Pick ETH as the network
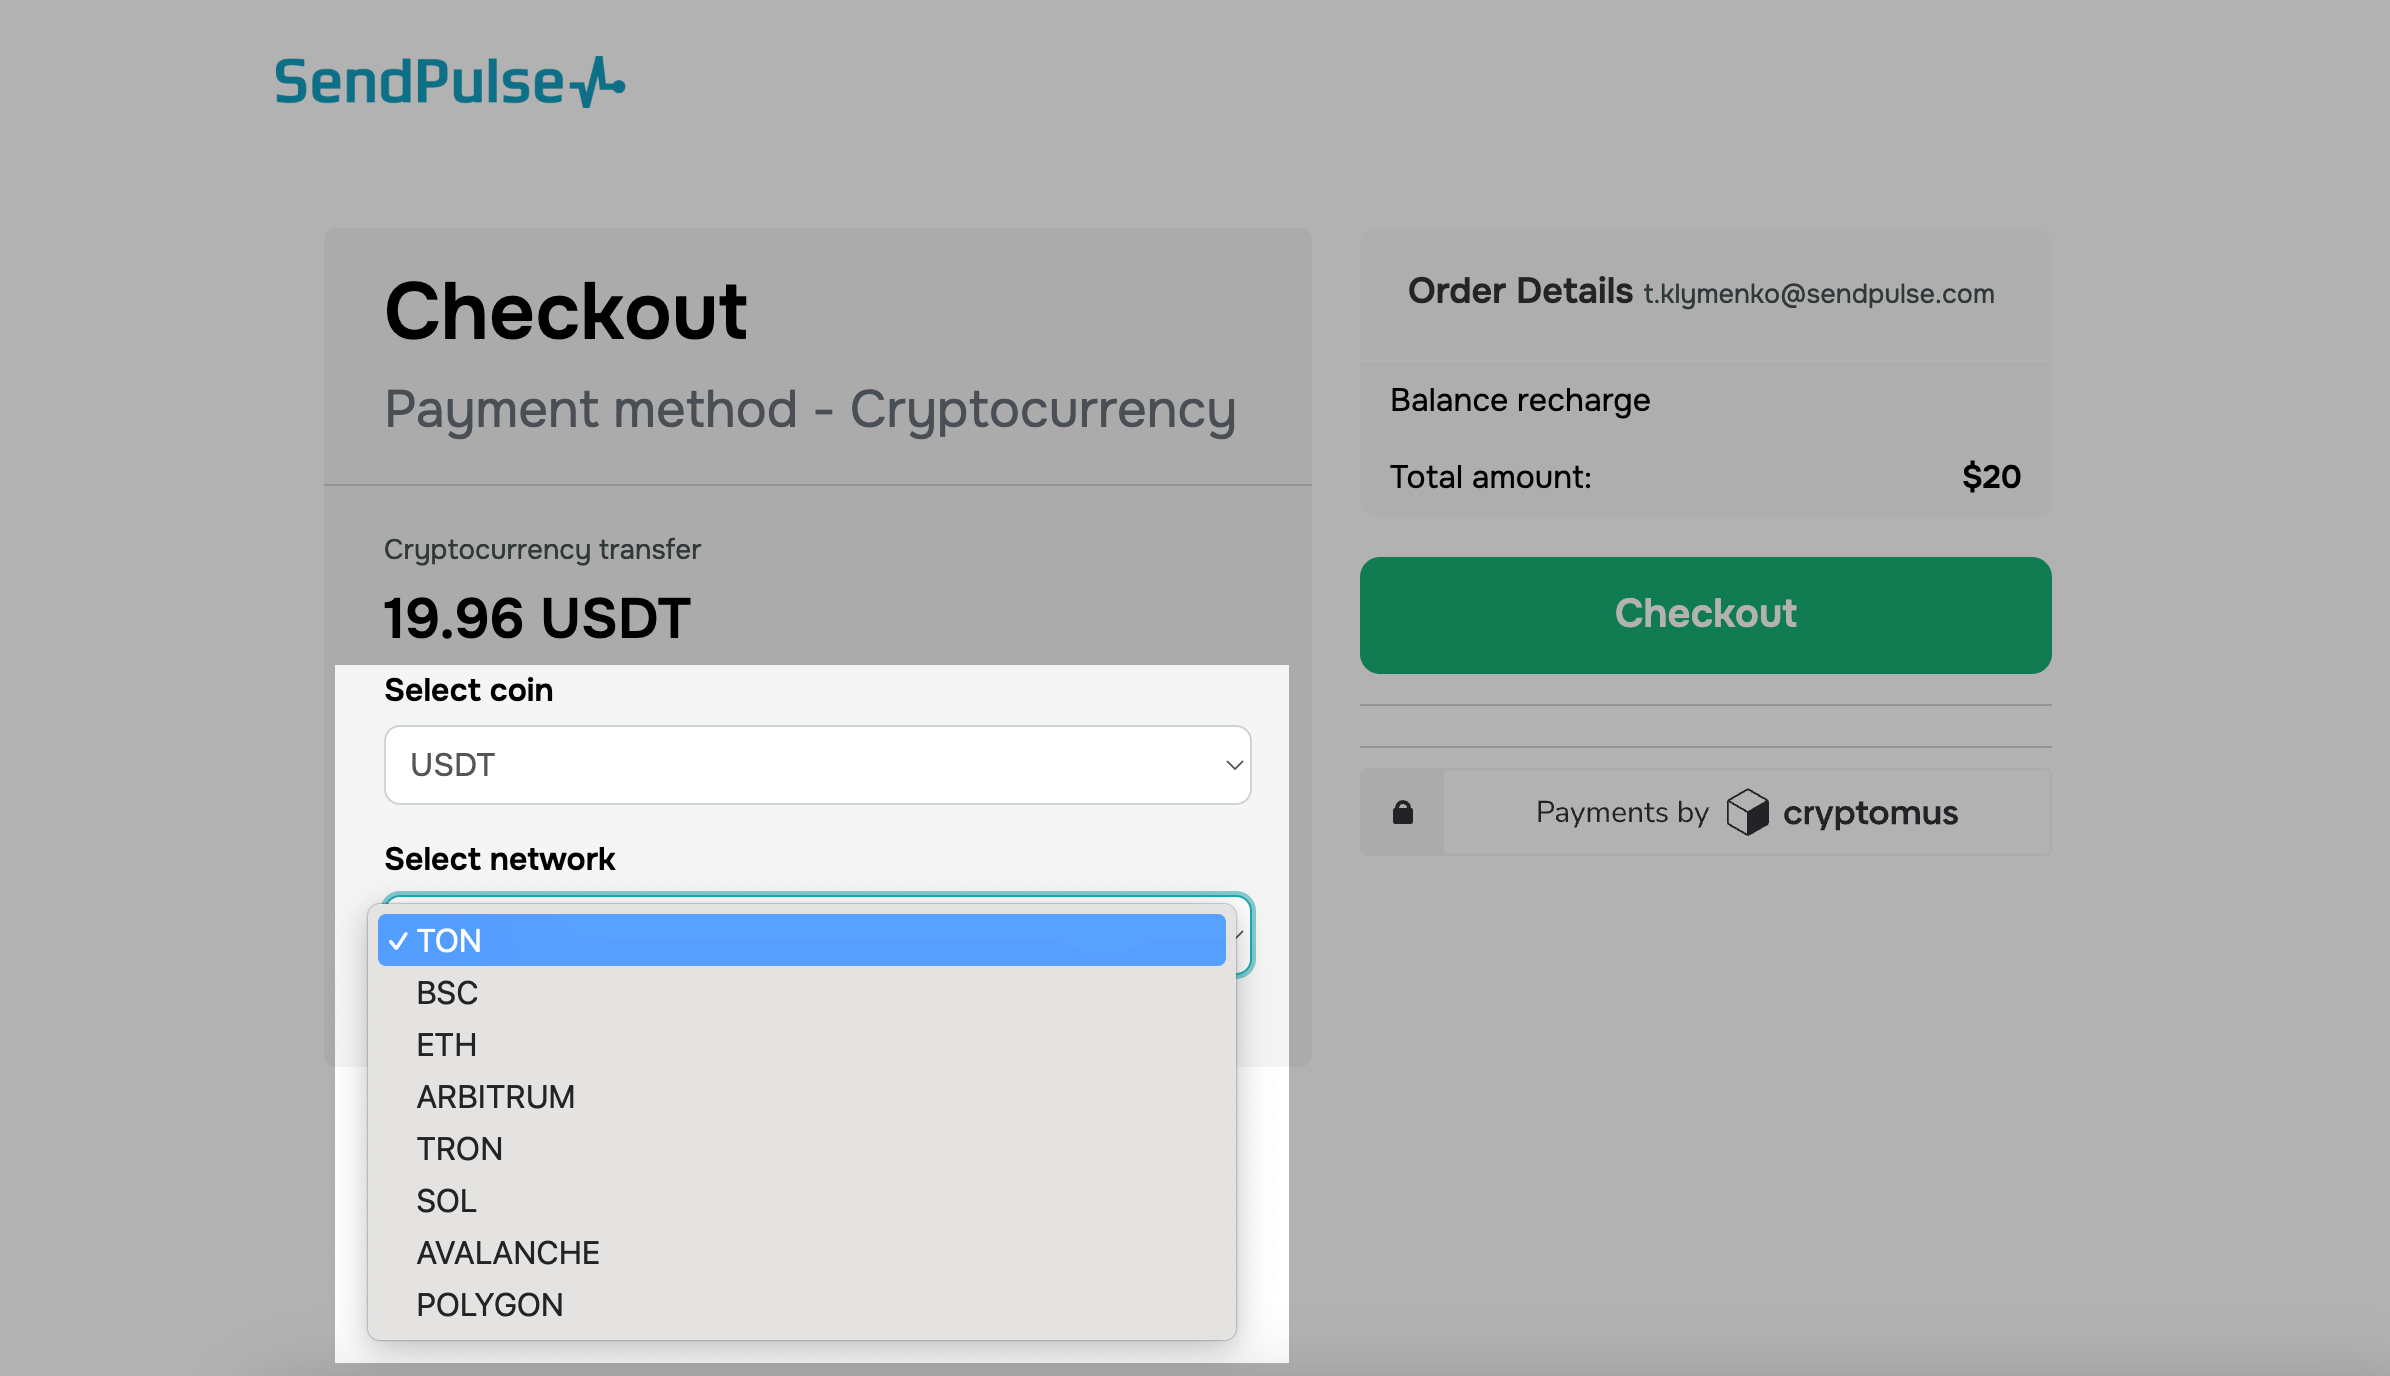The width and height of the screenshot is (2390, 1376). (x=446, y=1045)
